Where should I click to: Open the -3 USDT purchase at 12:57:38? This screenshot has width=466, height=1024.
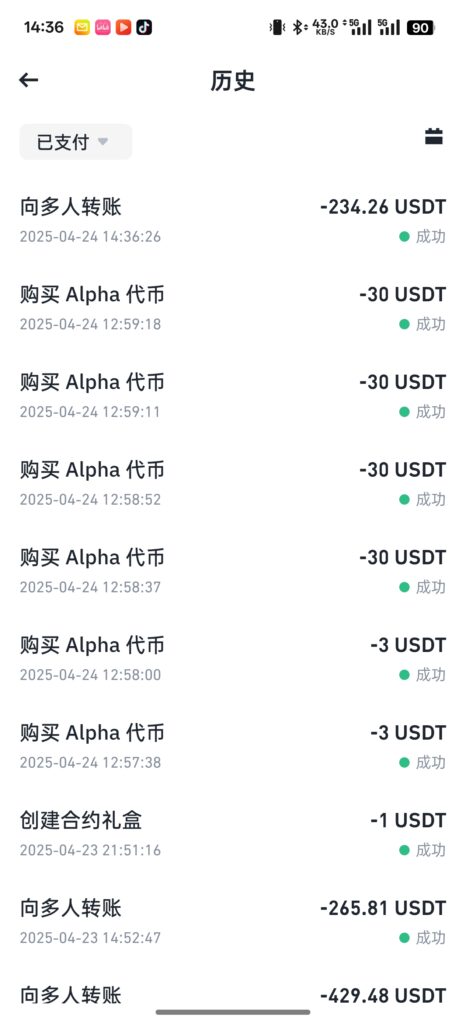pos(233,746)
